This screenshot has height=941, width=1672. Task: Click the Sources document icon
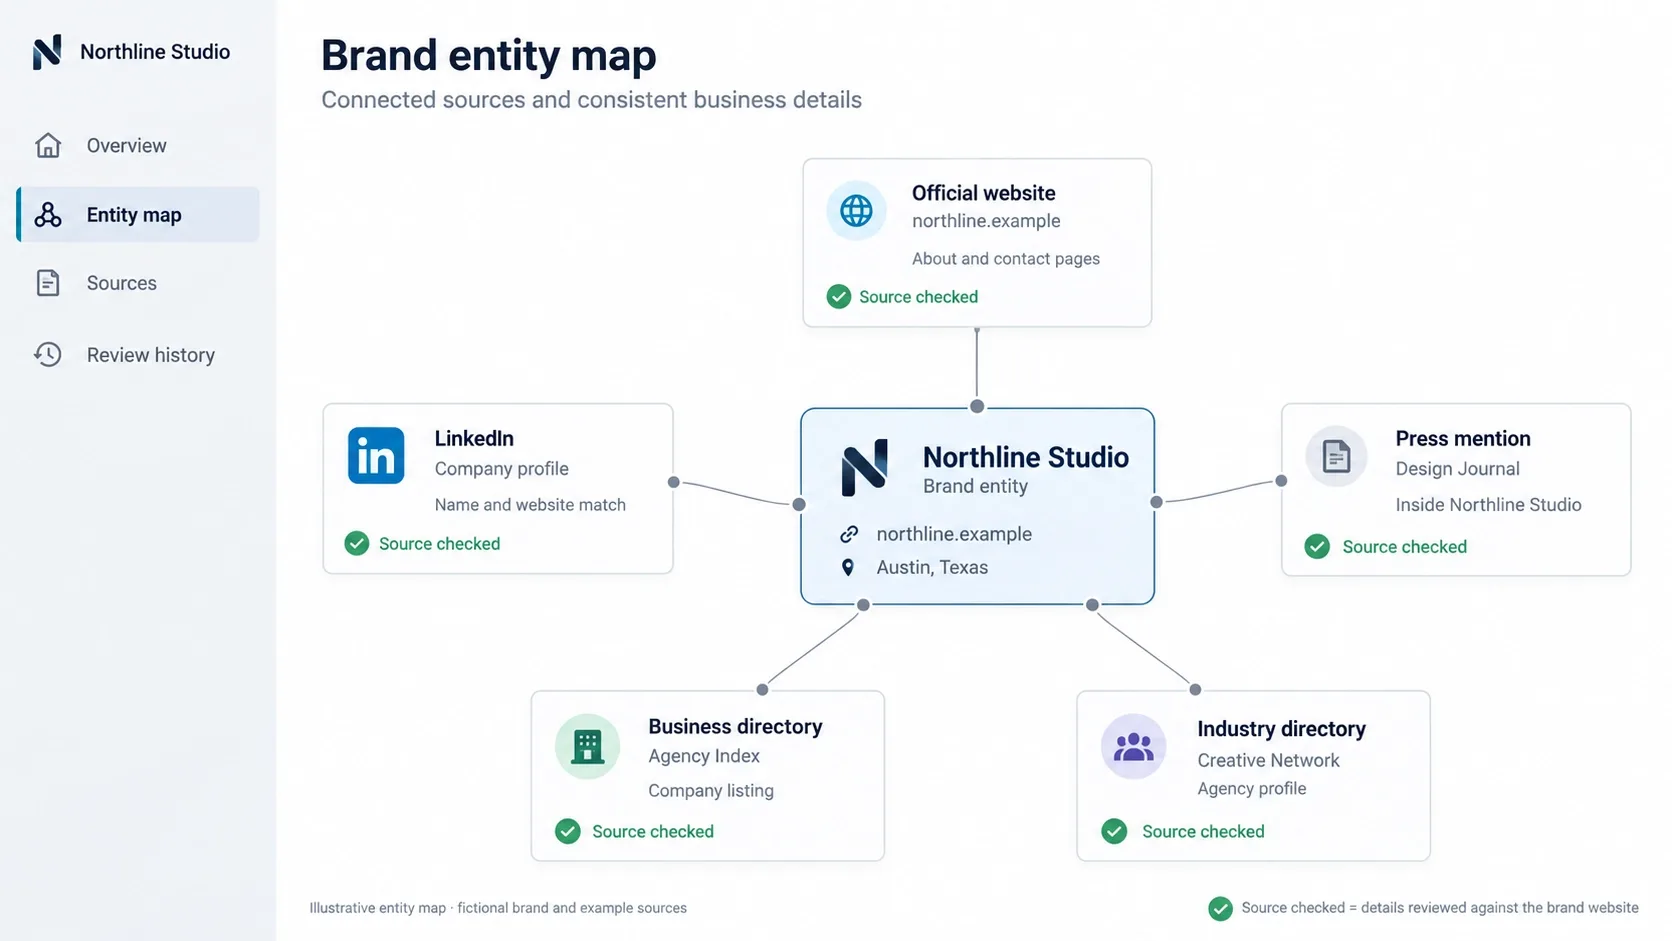tap(48, 283)
